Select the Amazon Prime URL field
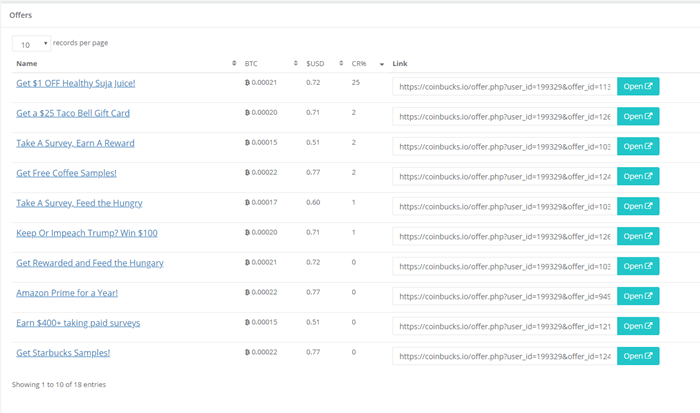Viewport: 700px width, 413px height. pyautogui.click(x=505, y=296)
